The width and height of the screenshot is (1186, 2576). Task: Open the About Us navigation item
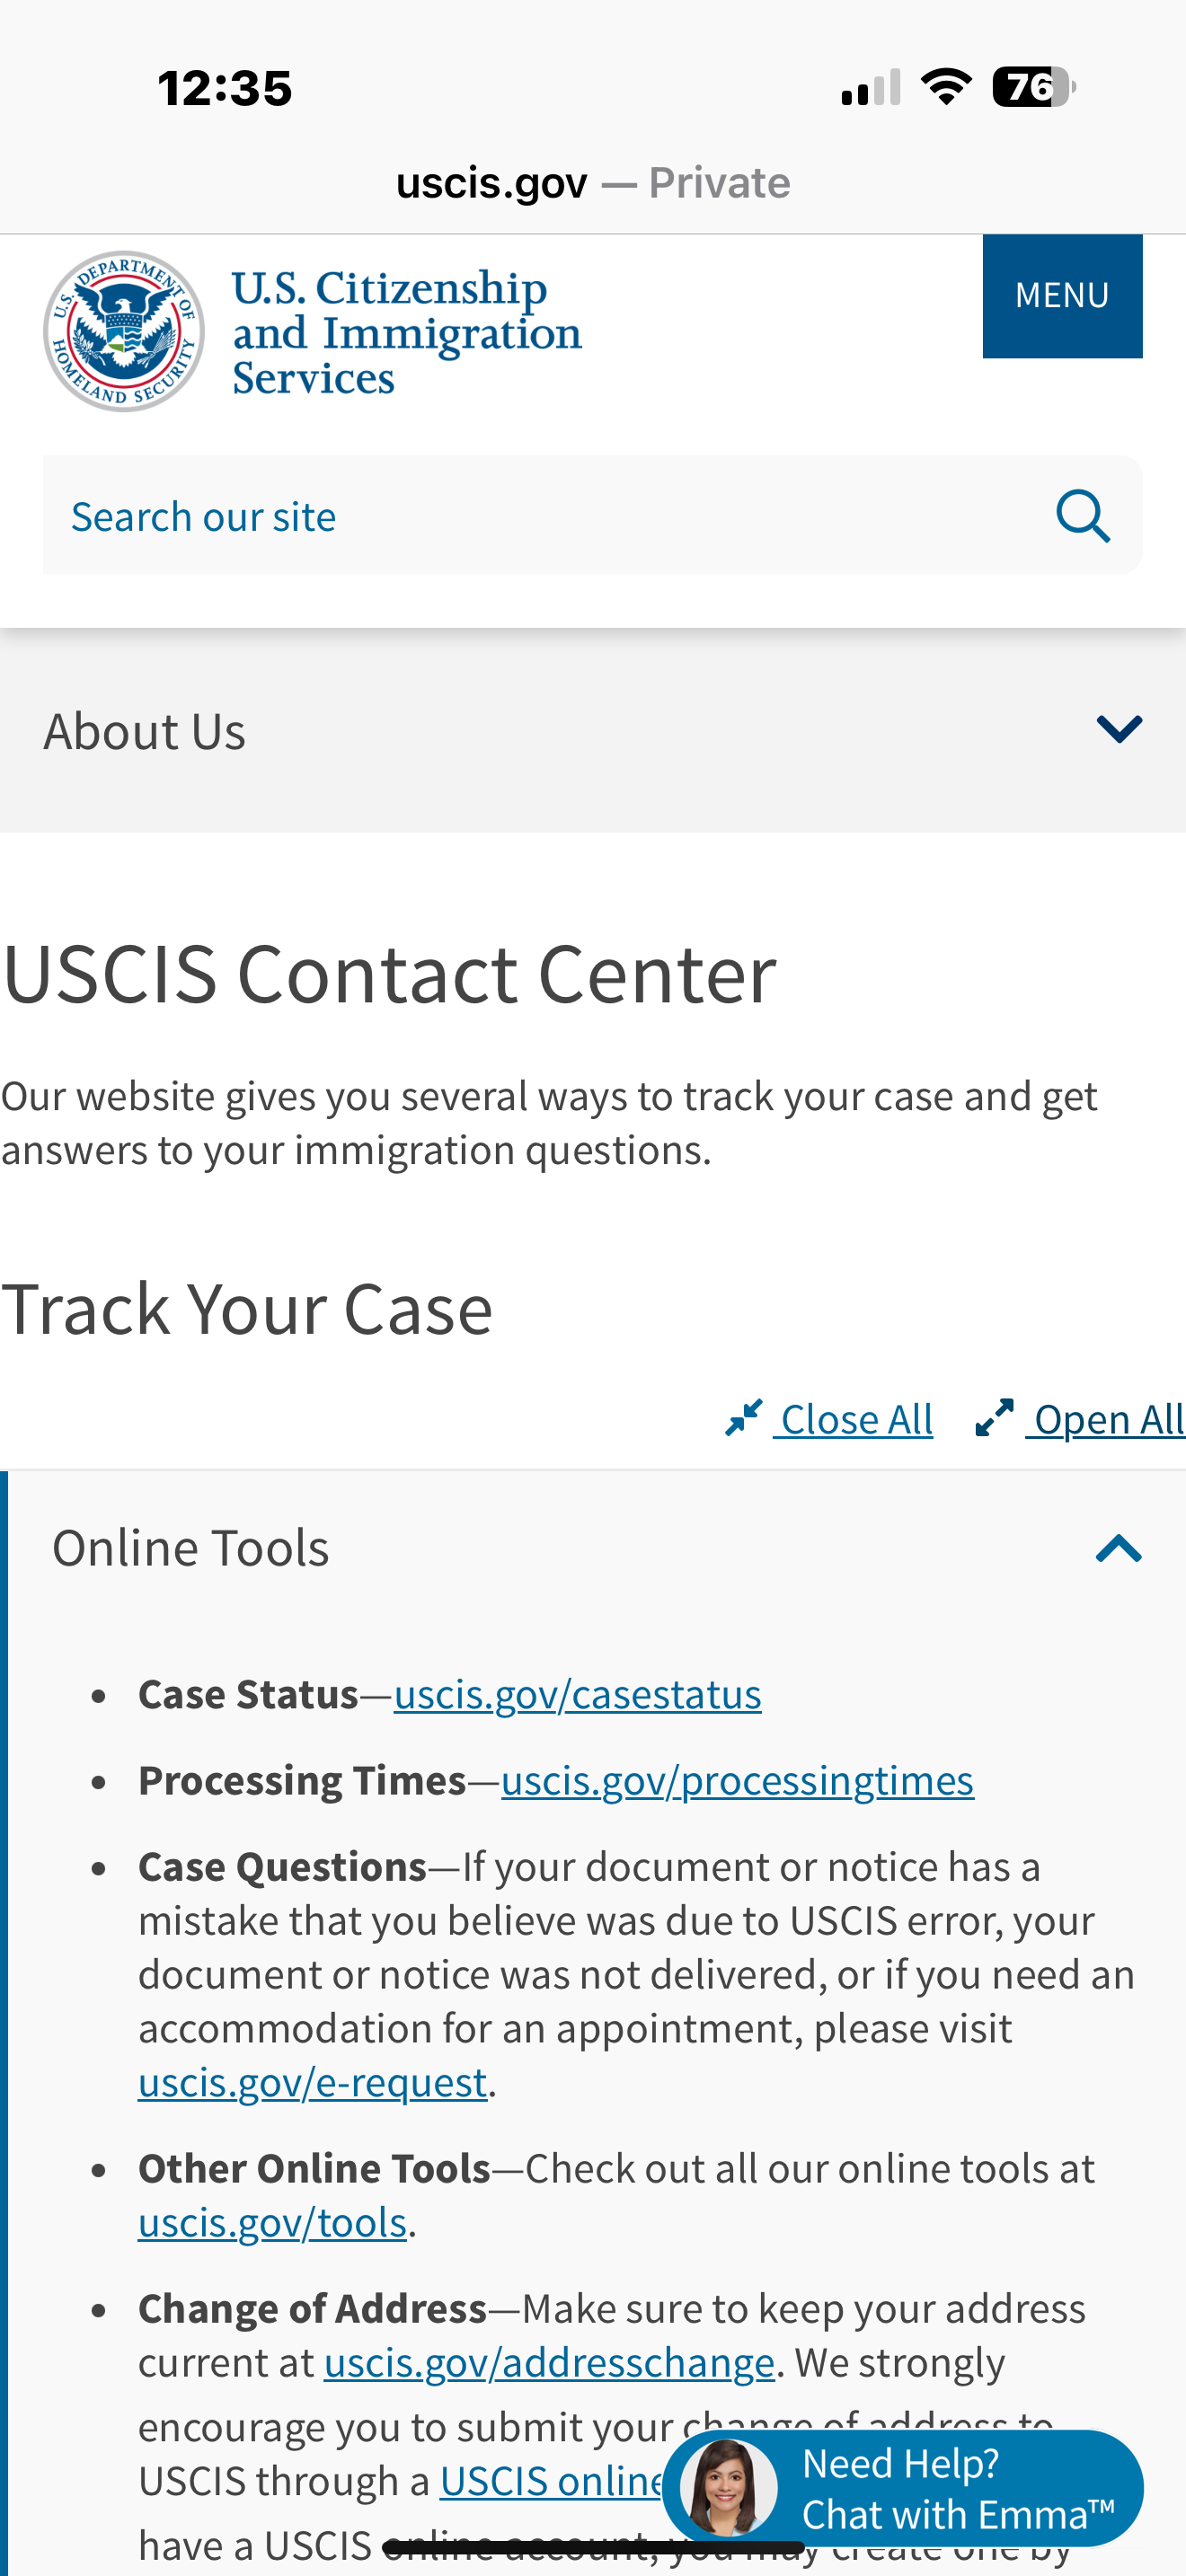(x=593, y=731)
